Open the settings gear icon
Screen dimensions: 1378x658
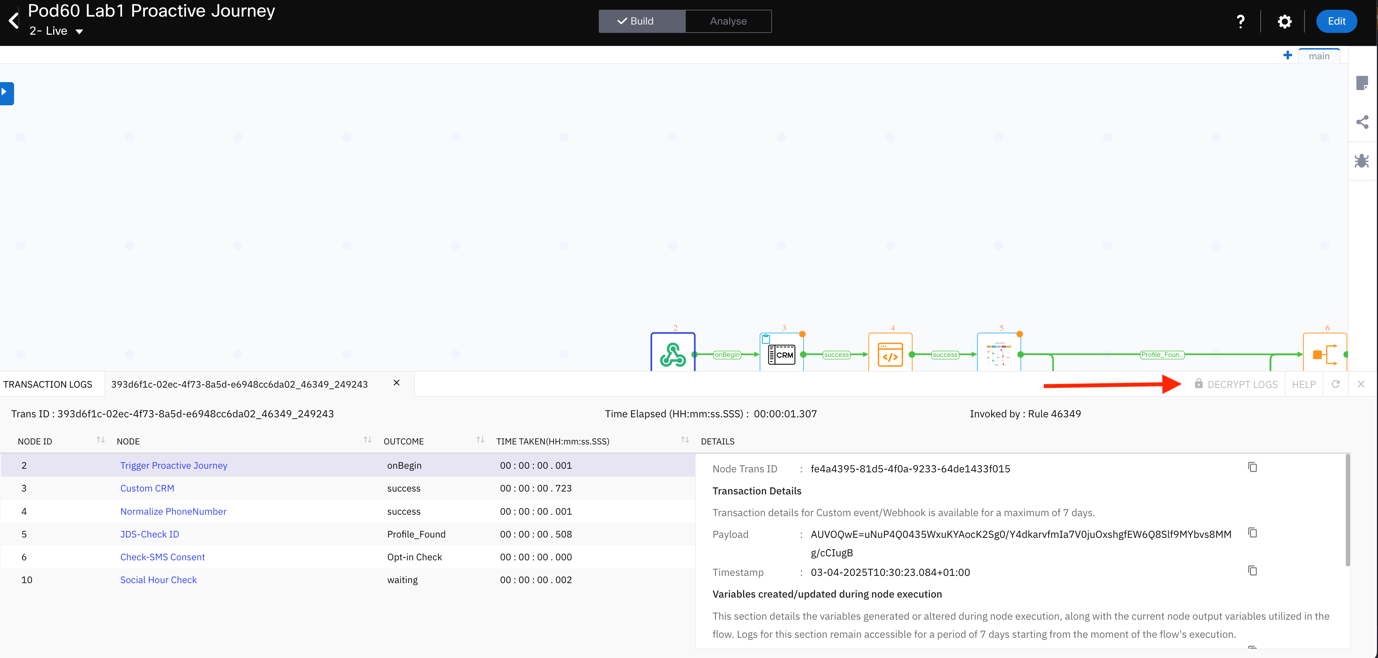[1284, 21]
